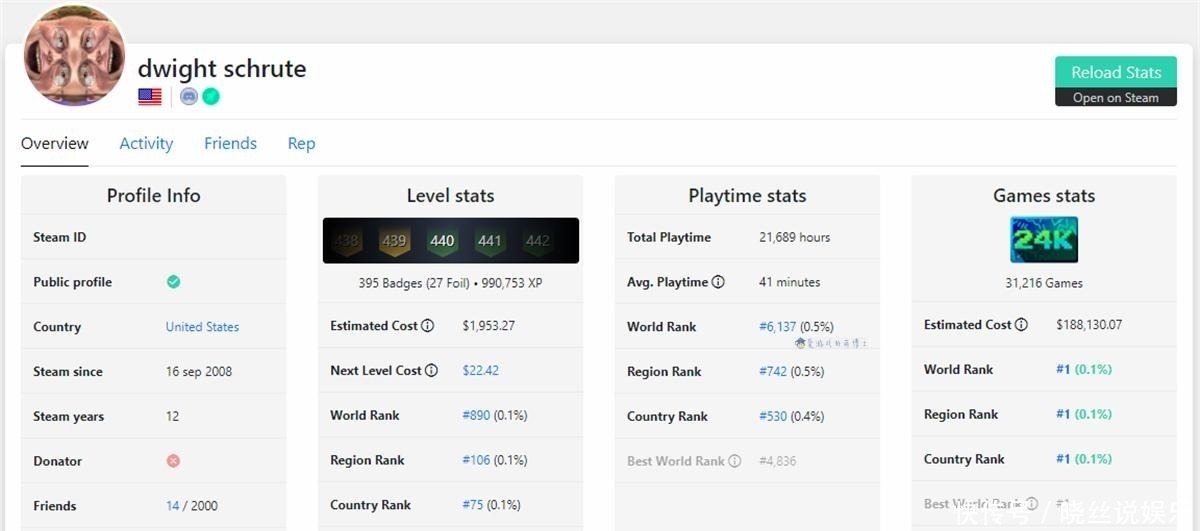Open the Friends tab
This screenshot has height=531, width=1200.
[230, 143]
